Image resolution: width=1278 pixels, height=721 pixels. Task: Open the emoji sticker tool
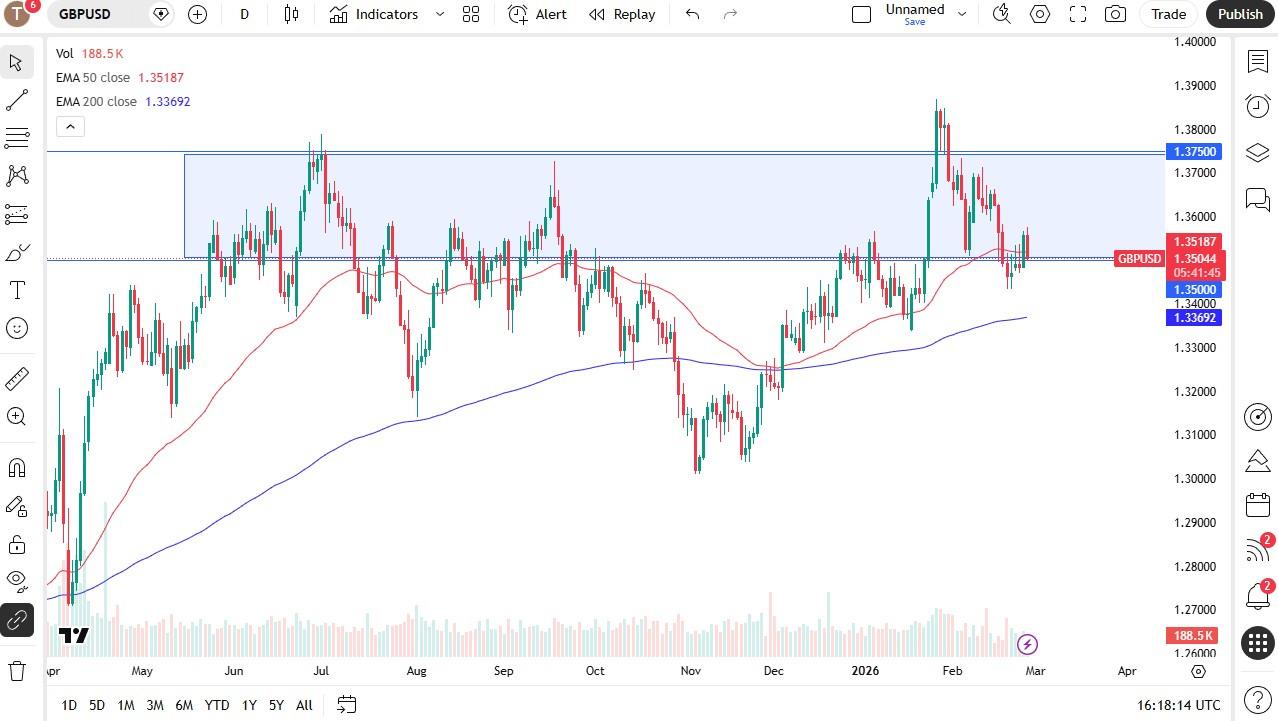pyautogui.click(x=16, y=328)
